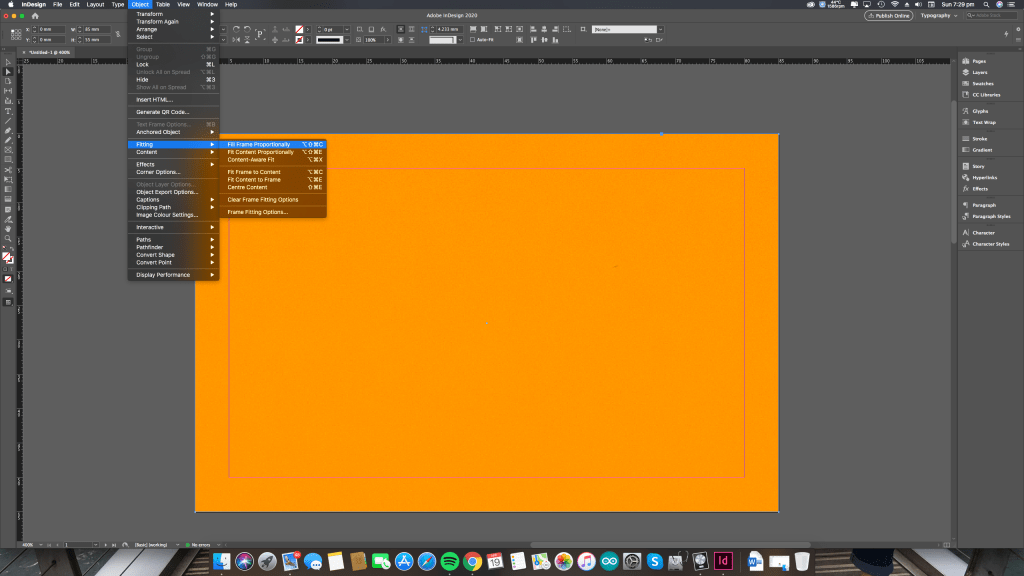Select the Type tool in toolbox
Screen dimensions: 1024x576
pos(8,111)
